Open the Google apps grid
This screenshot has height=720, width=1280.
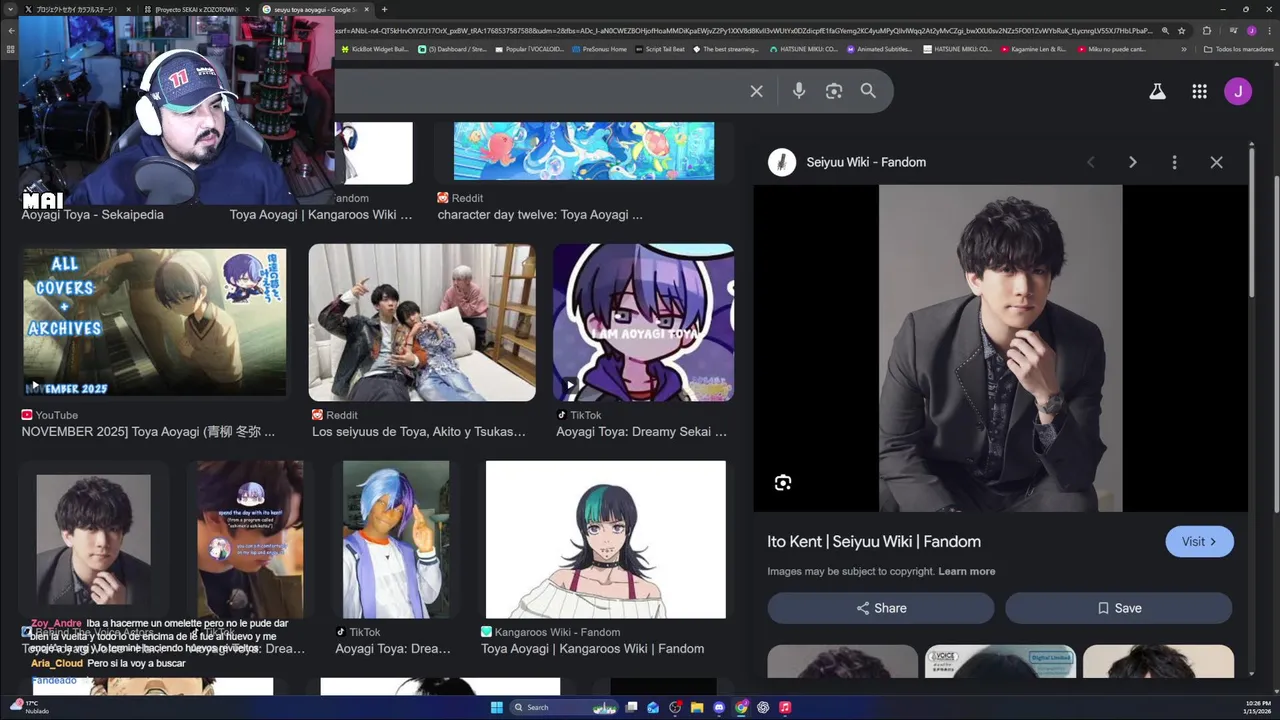click(1199, 91)
